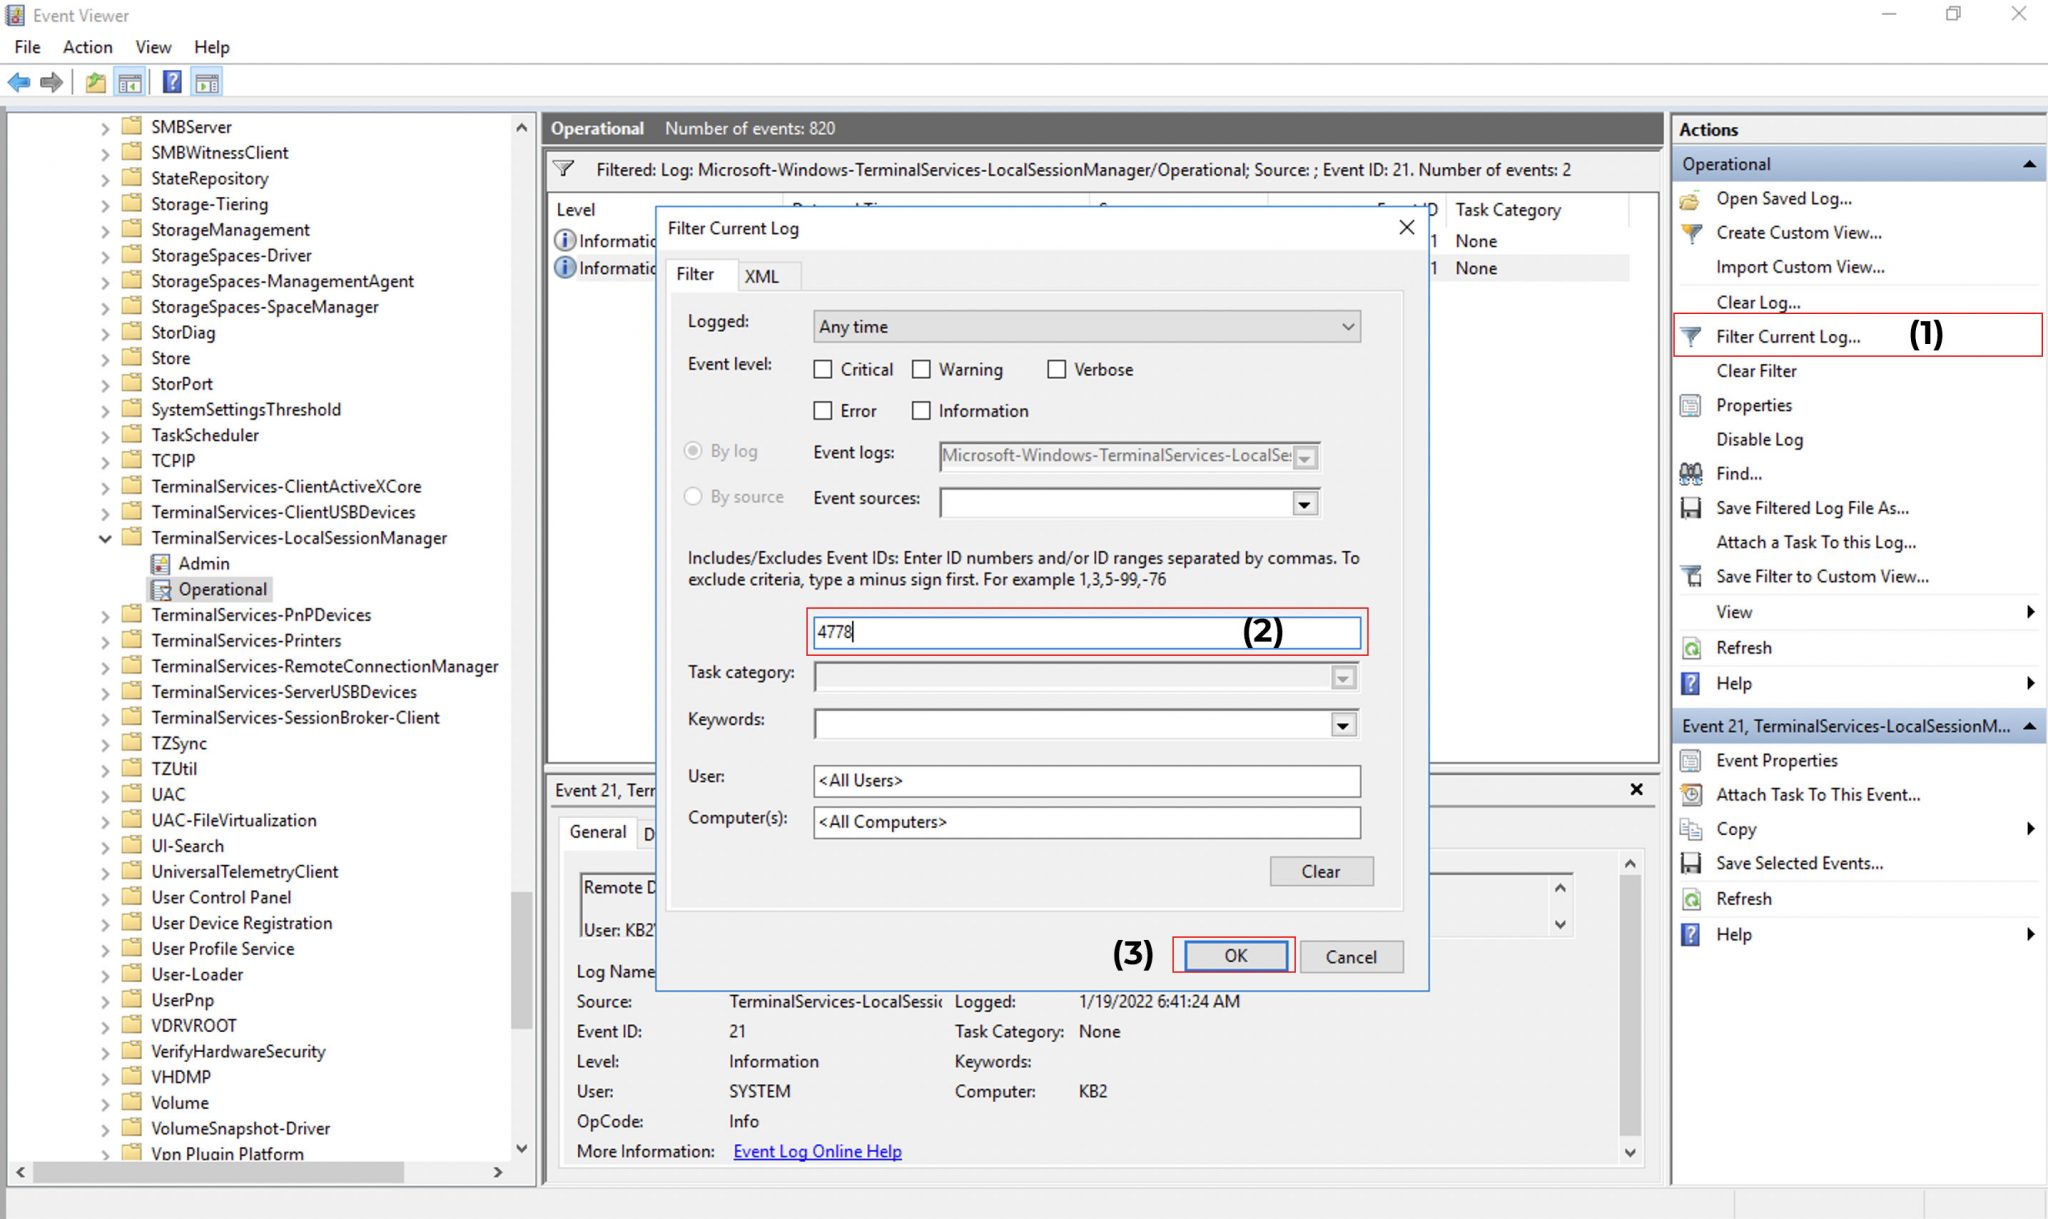Screen dimensions: 2048x1219
Task: Click Save Filtered Log File As icon
Action: coord(1690,508)
